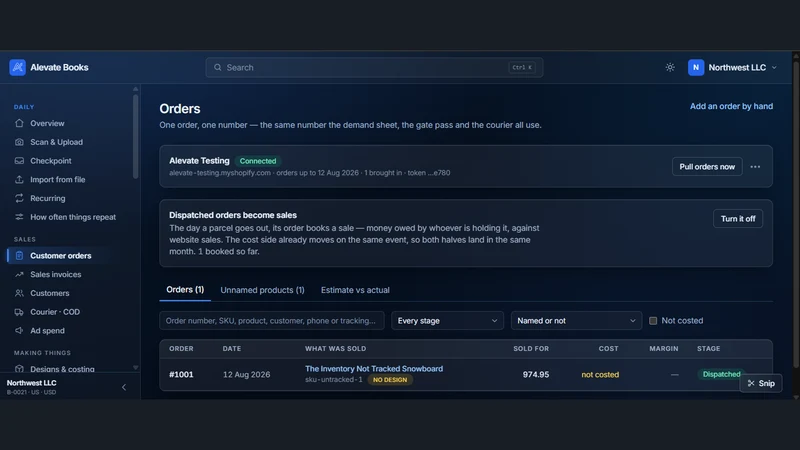Open The Inventory Not Tracked Snowboard link
This screenshot has height=450, width=800.
(374, 368)
